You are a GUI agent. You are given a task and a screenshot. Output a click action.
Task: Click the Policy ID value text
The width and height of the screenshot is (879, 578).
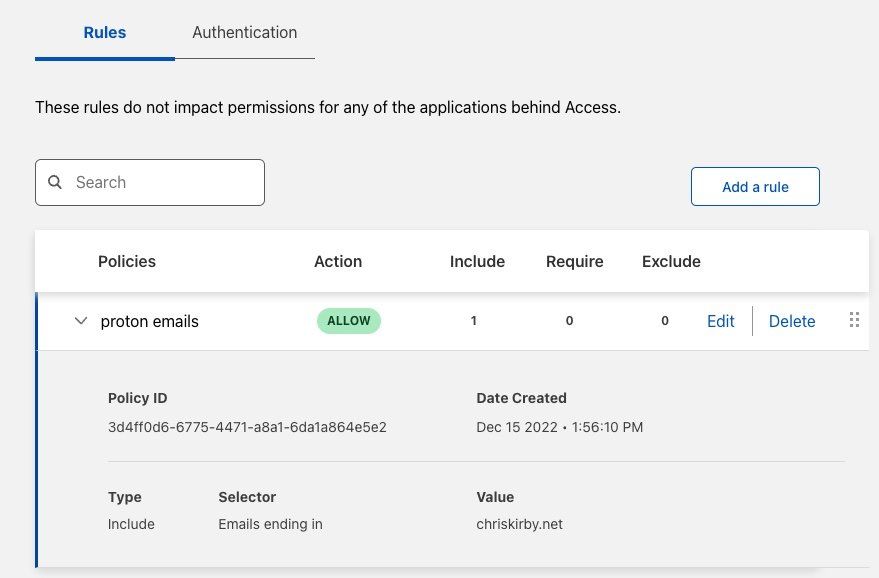click(247, 427)
